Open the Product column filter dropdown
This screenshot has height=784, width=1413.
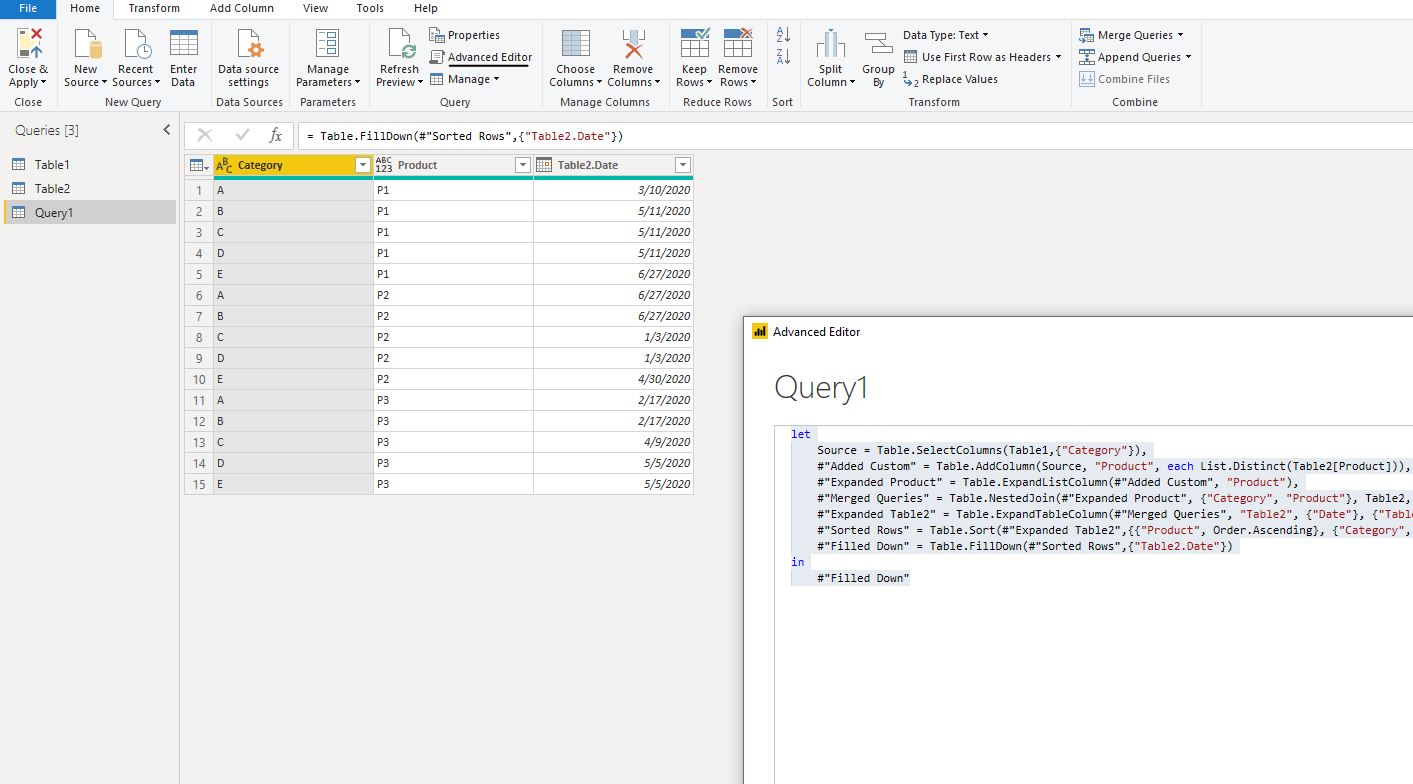click(x=522, y=165)
